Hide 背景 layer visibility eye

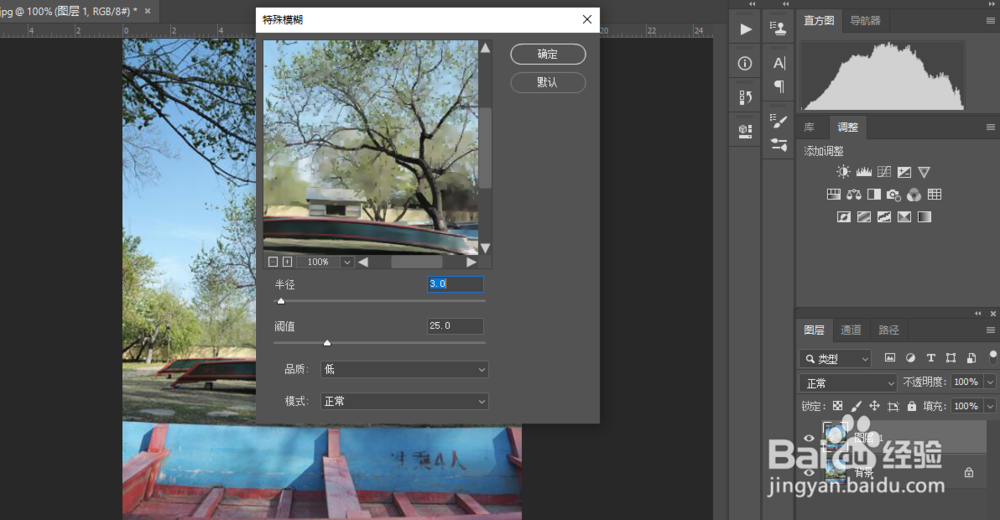tap(809, 473)
